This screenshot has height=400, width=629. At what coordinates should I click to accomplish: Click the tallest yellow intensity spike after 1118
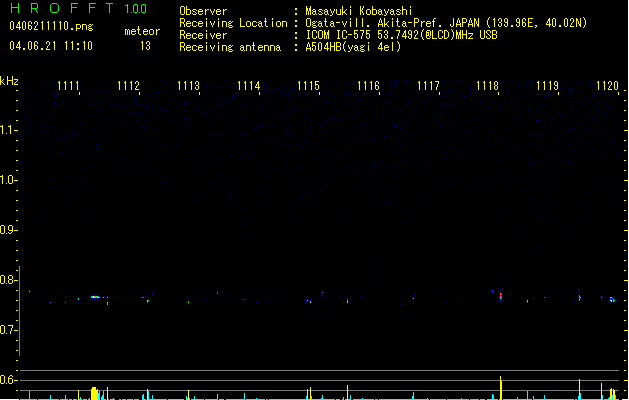click(x=501, y=388)
